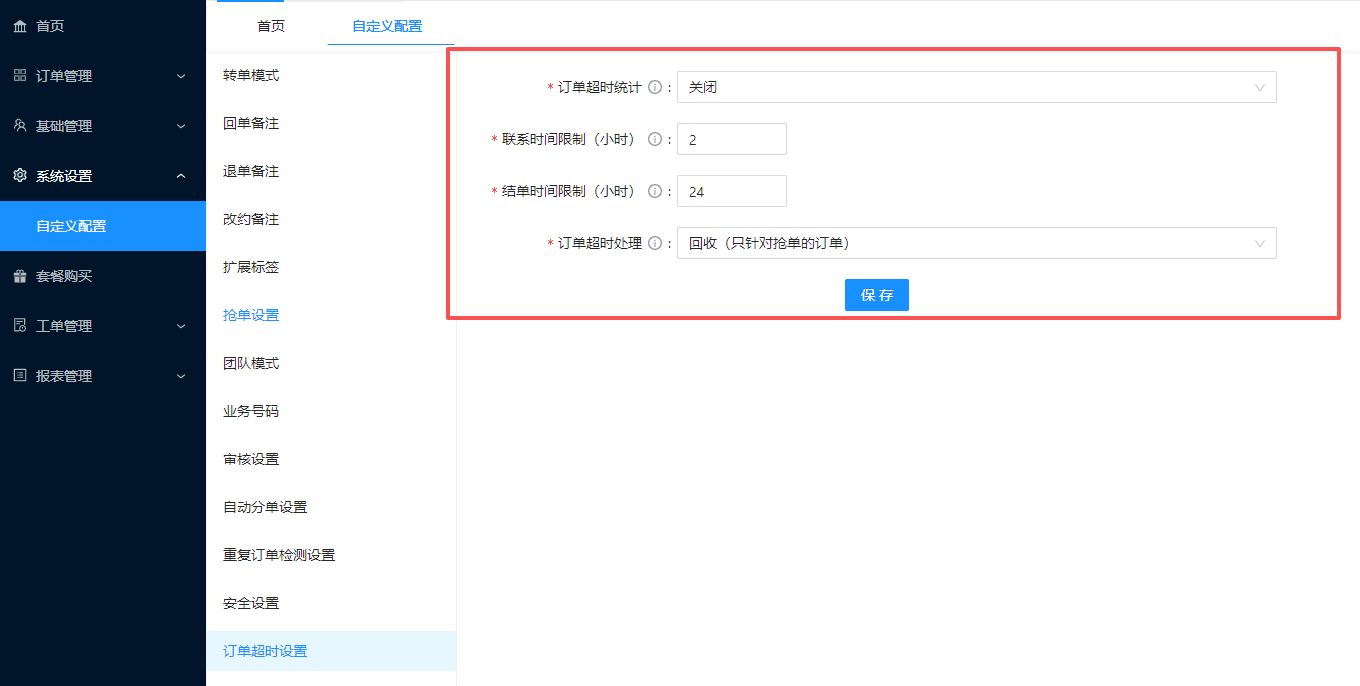The width and height of the screenshot is (1360, 686).
Task: Click info icon next to 订单超时统计
Action: (655, 88)
